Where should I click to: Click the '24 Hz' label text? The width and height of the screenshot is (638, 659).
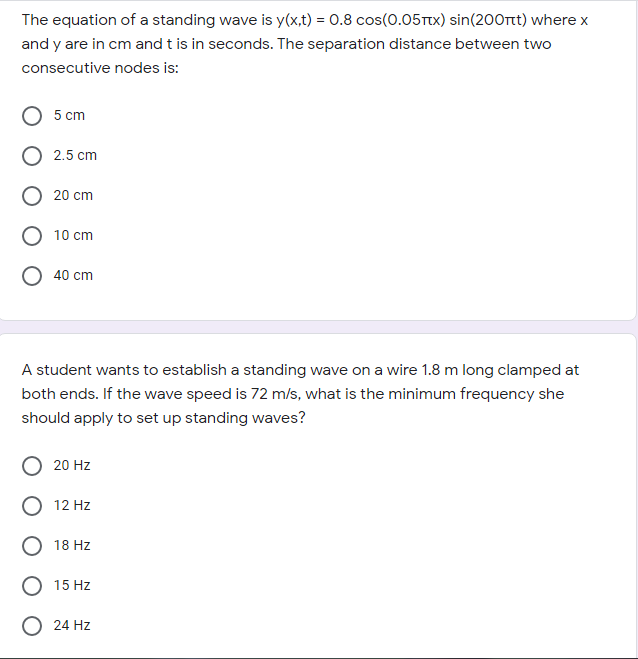(x=72, y=625)
